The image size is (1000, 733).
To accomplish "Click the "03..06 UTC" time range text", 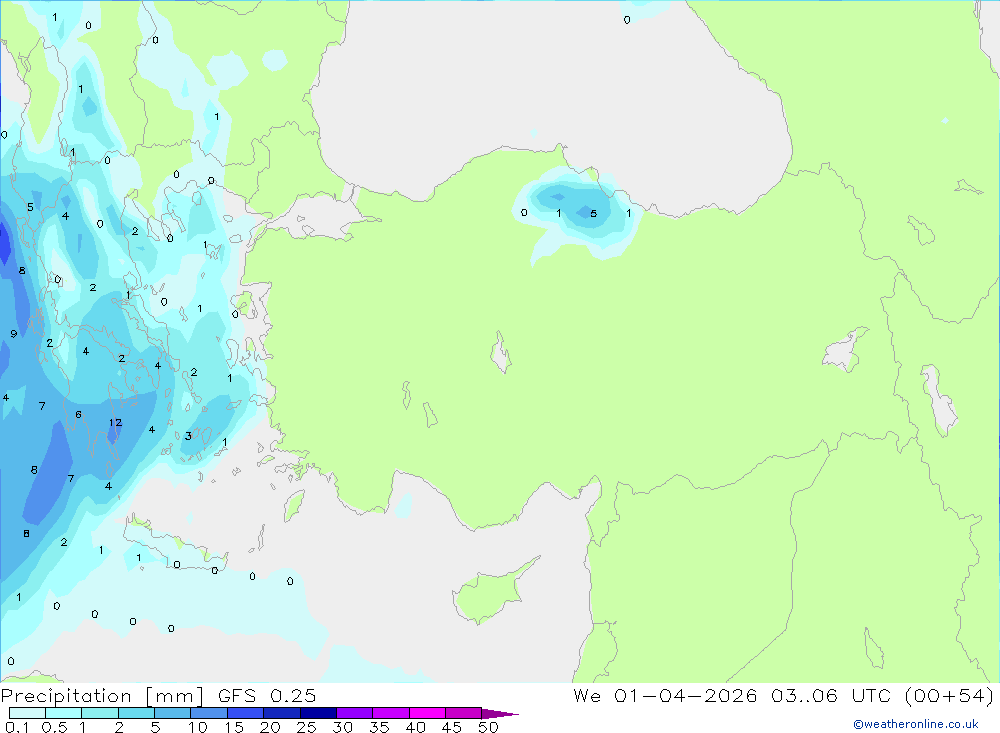I will 830,695.
